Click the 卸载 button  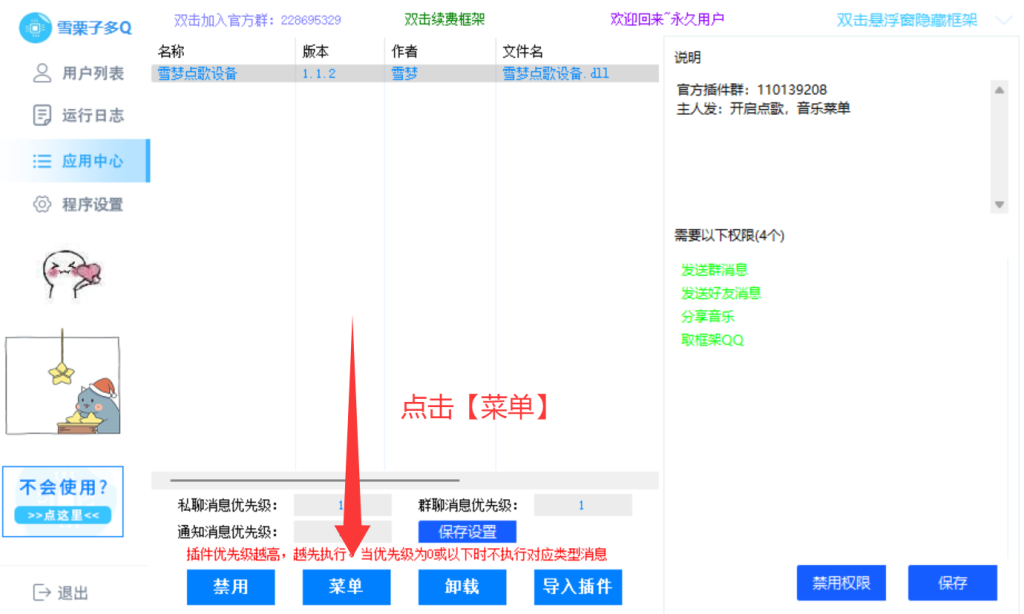coord(462,587)
